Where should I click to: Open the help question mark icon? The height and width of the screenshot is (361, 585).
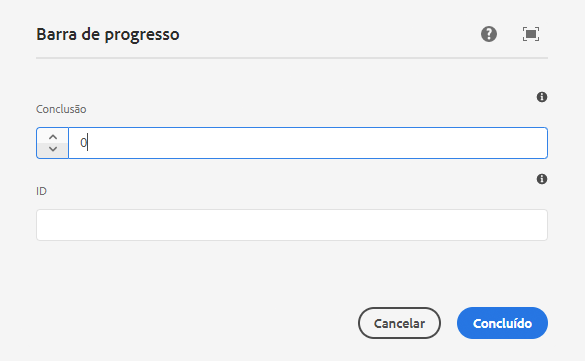tap(489, 34)
